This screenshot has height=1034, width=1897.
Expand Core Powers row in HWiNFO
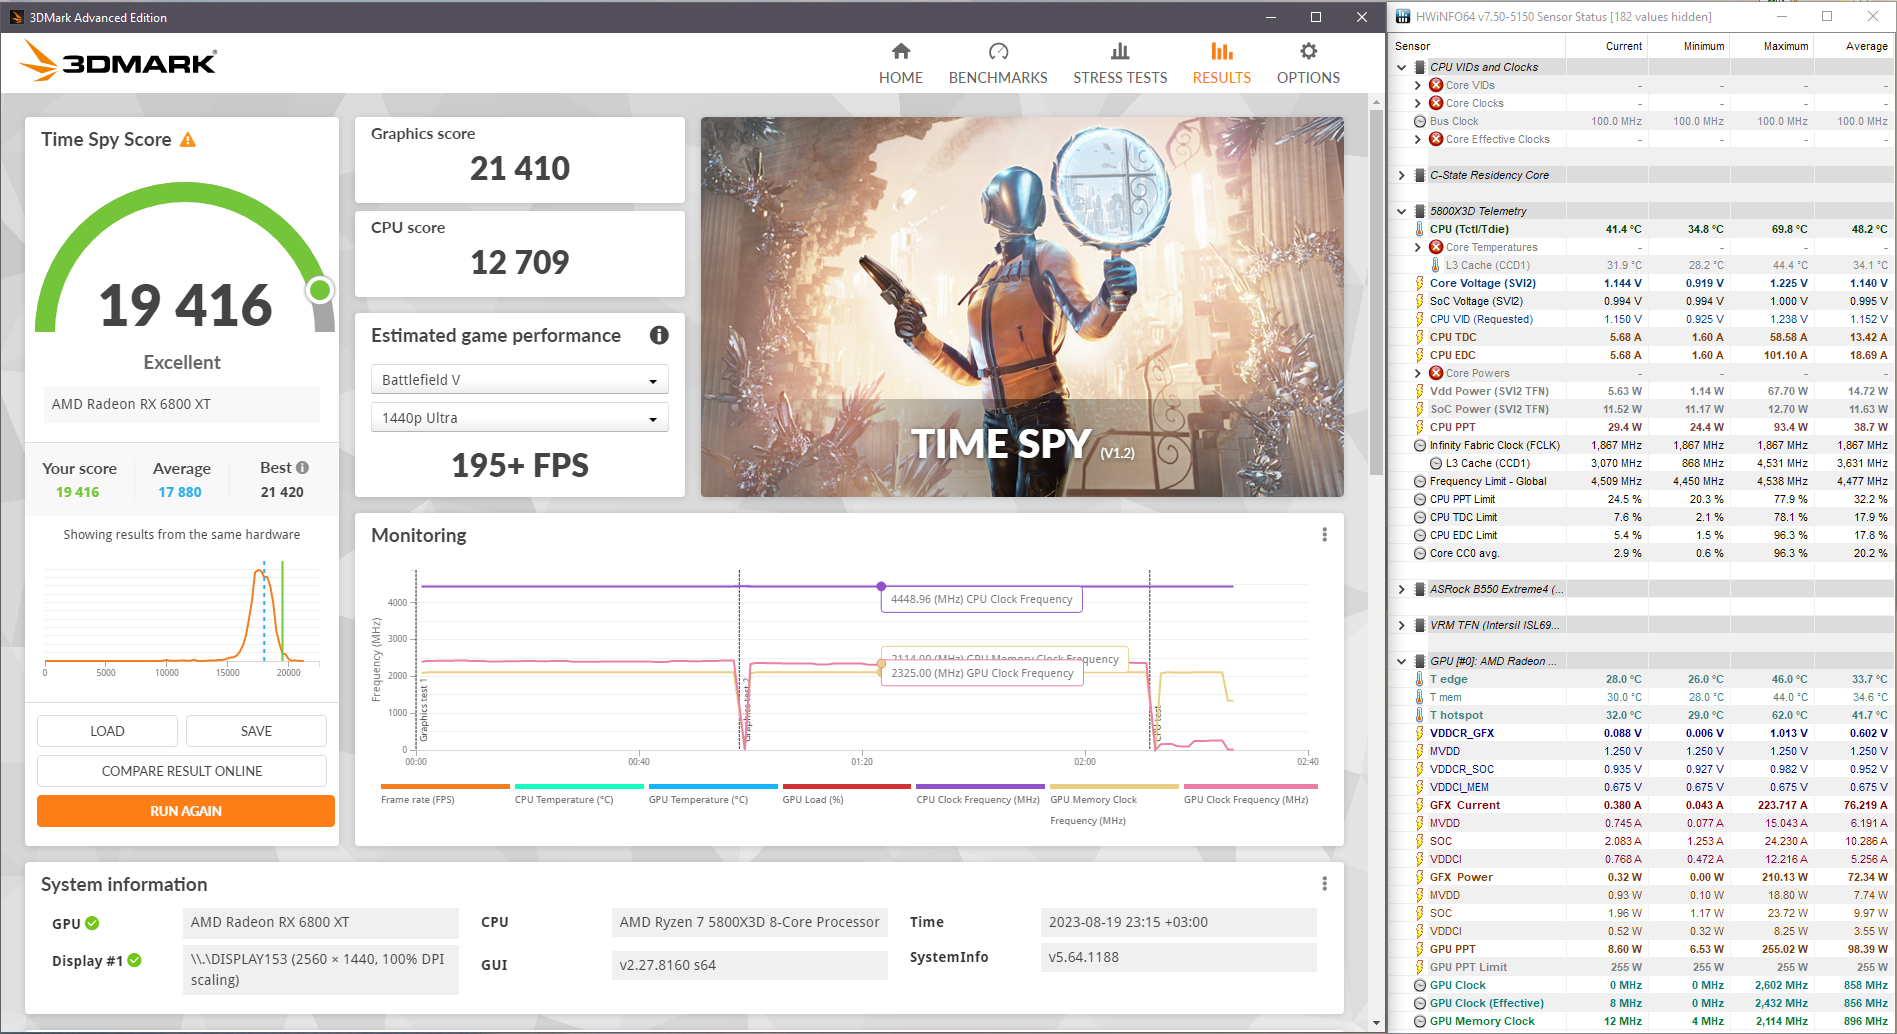pos(1417,373)
